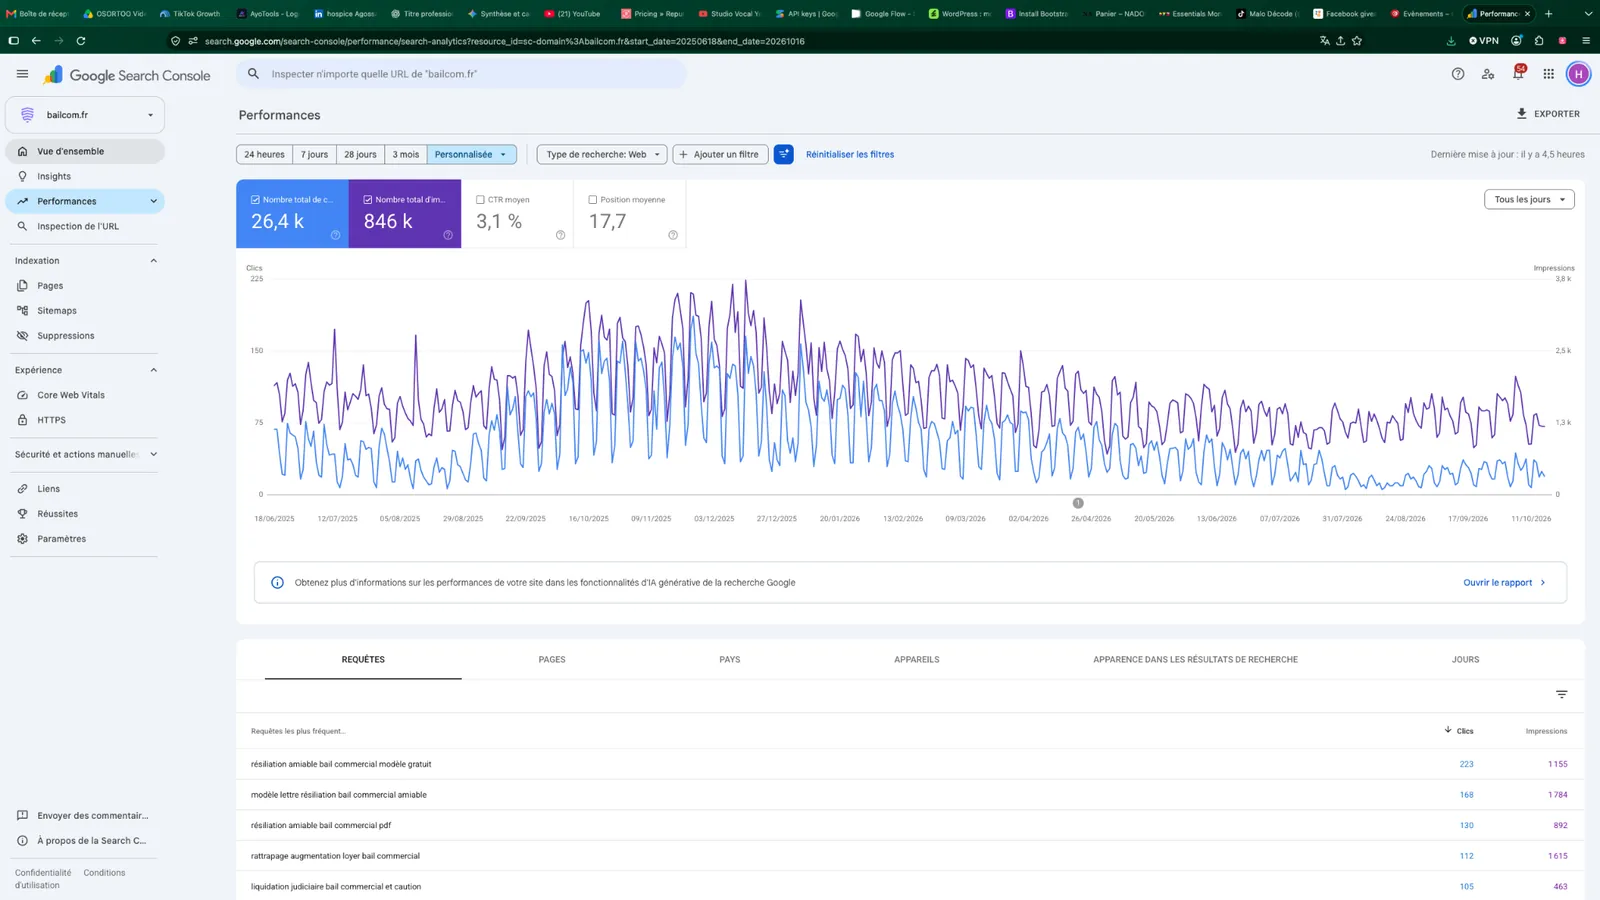Open the Google apps grid icon

click(1548, 74)
